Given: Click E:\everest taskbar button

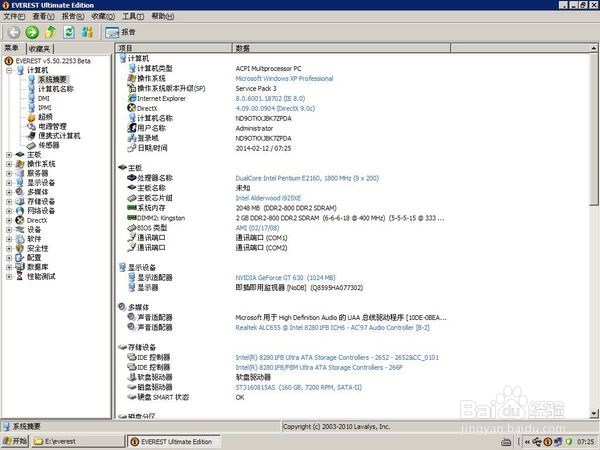Looking at the screenshot, I should point(78,441).
